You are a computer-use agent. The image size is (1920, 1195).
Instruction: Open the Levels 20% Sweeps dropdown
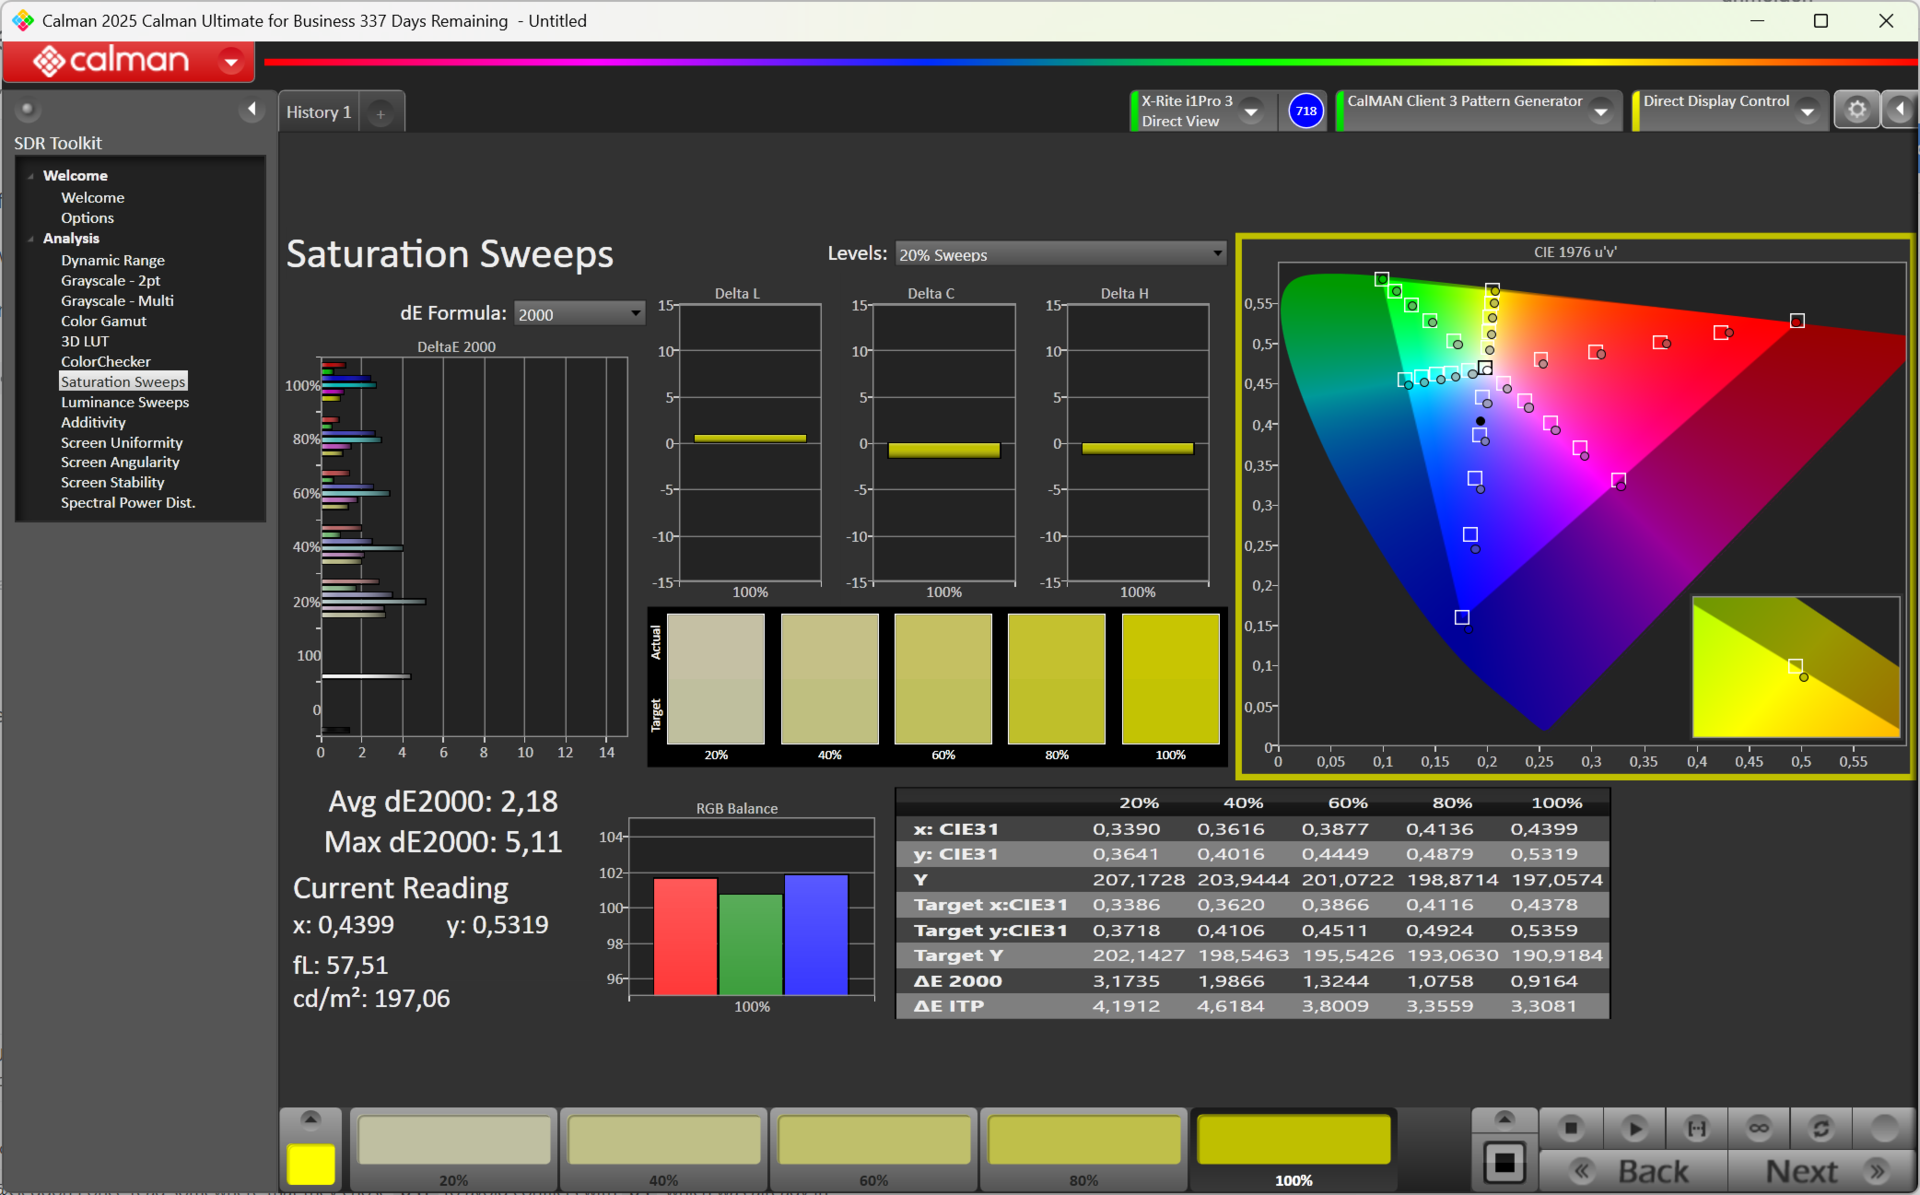[x=1060, y=255]
